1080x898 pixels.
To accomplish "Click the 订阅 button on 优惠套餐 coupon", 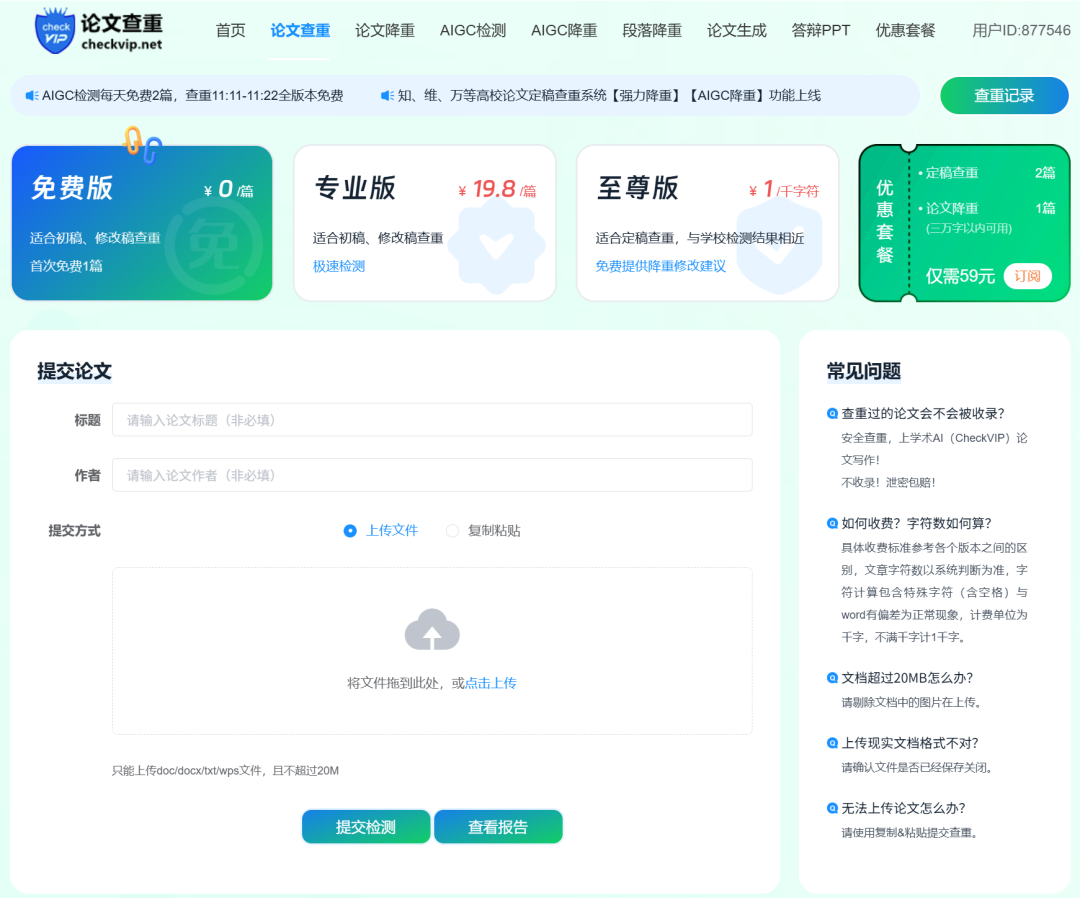I will point(1027,276).
